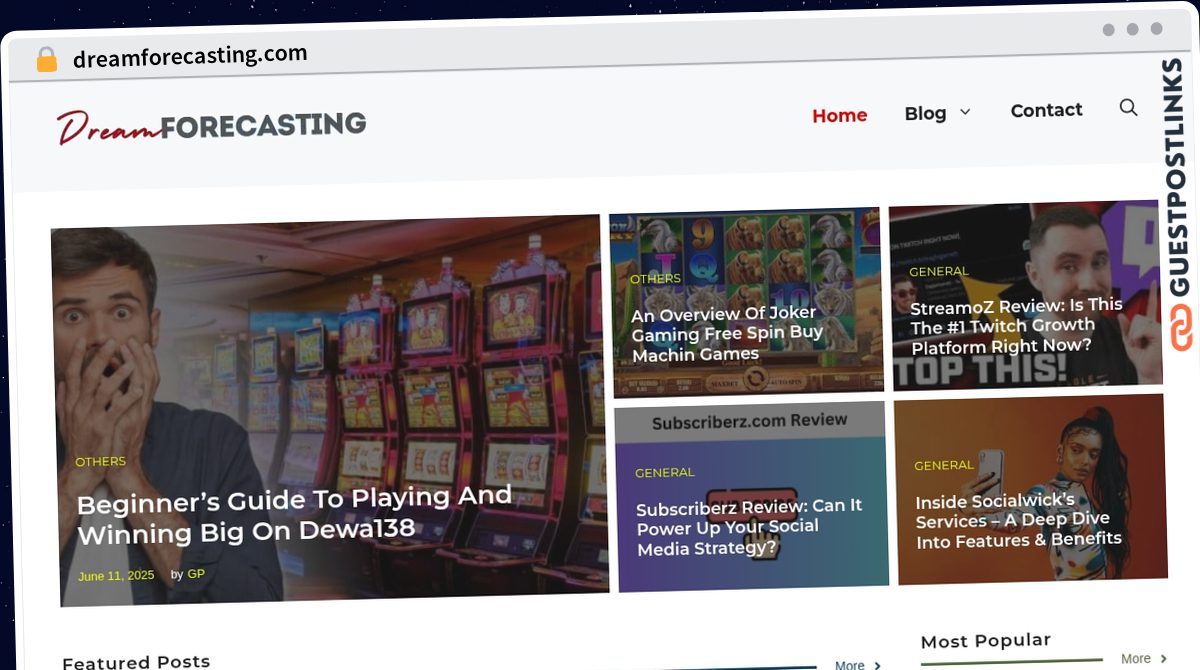Open the search magnifier icon
Screen dimensions: 1200x670
[x=1128, y=108]
